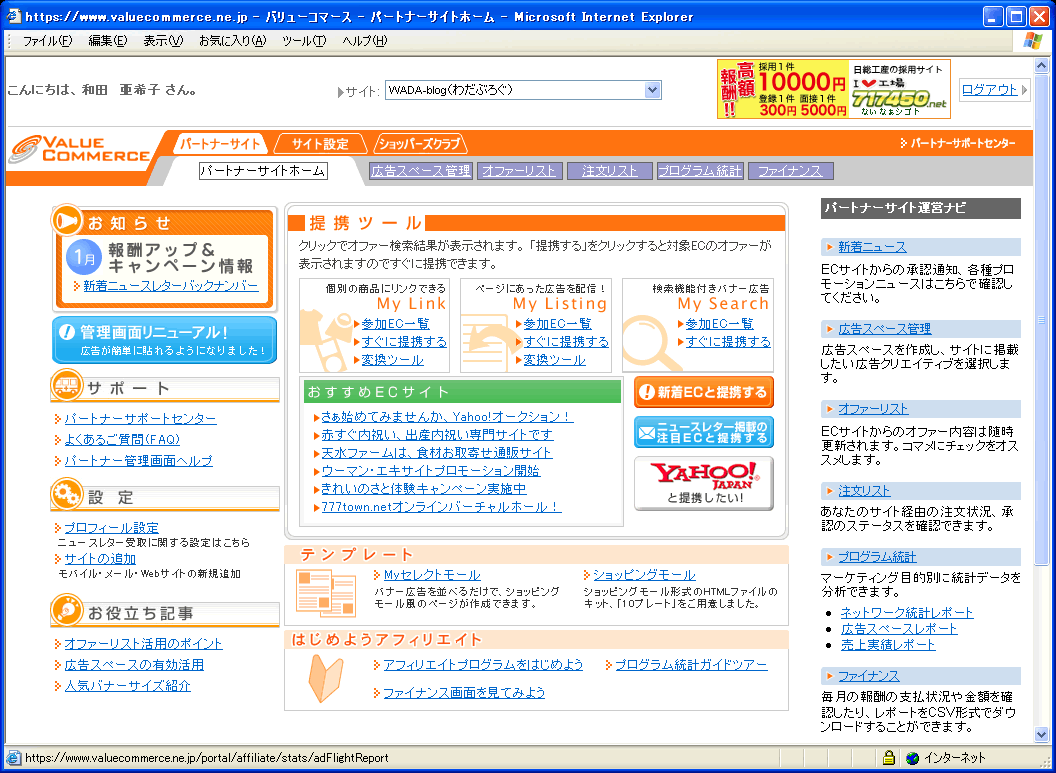The width and height of the screenshot is (1056, 773).
Task: Click the 高額報酬 advertisement banner
Action: [833, 90]
